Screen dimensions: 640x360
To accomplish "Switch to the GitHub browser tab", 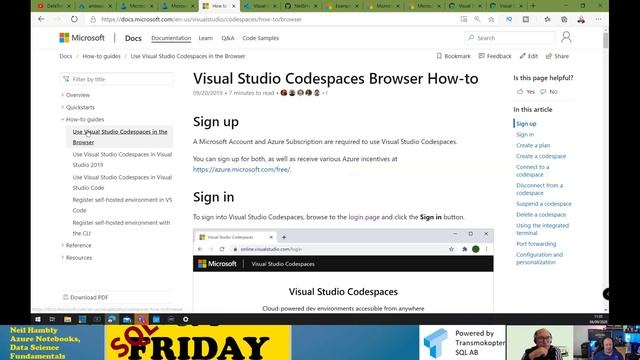I will point(301,6).
